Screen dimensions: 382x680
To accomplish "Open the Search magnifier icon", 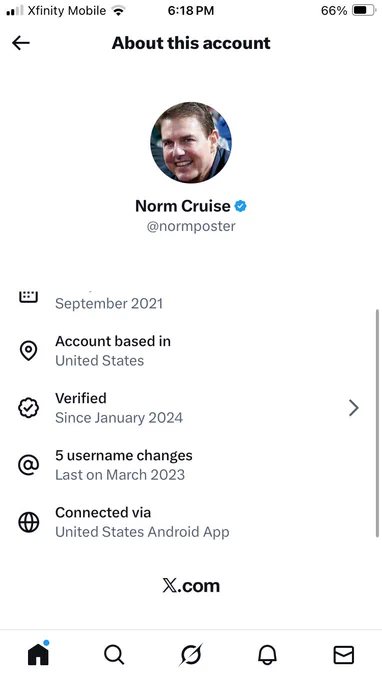I will coord(114,654).
